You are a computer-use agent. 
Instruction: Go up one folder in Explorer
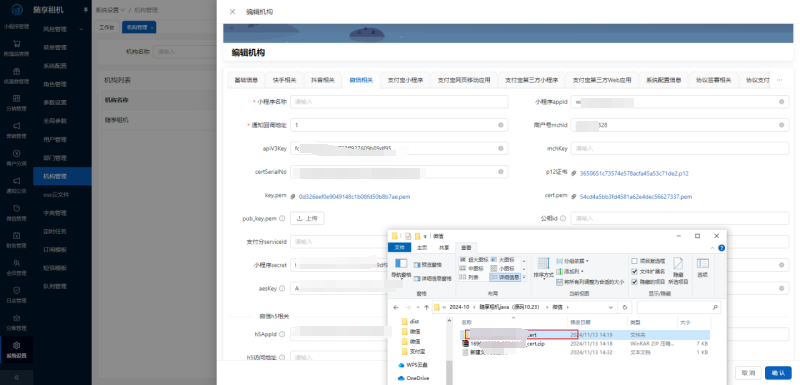(x=427, y=307)
